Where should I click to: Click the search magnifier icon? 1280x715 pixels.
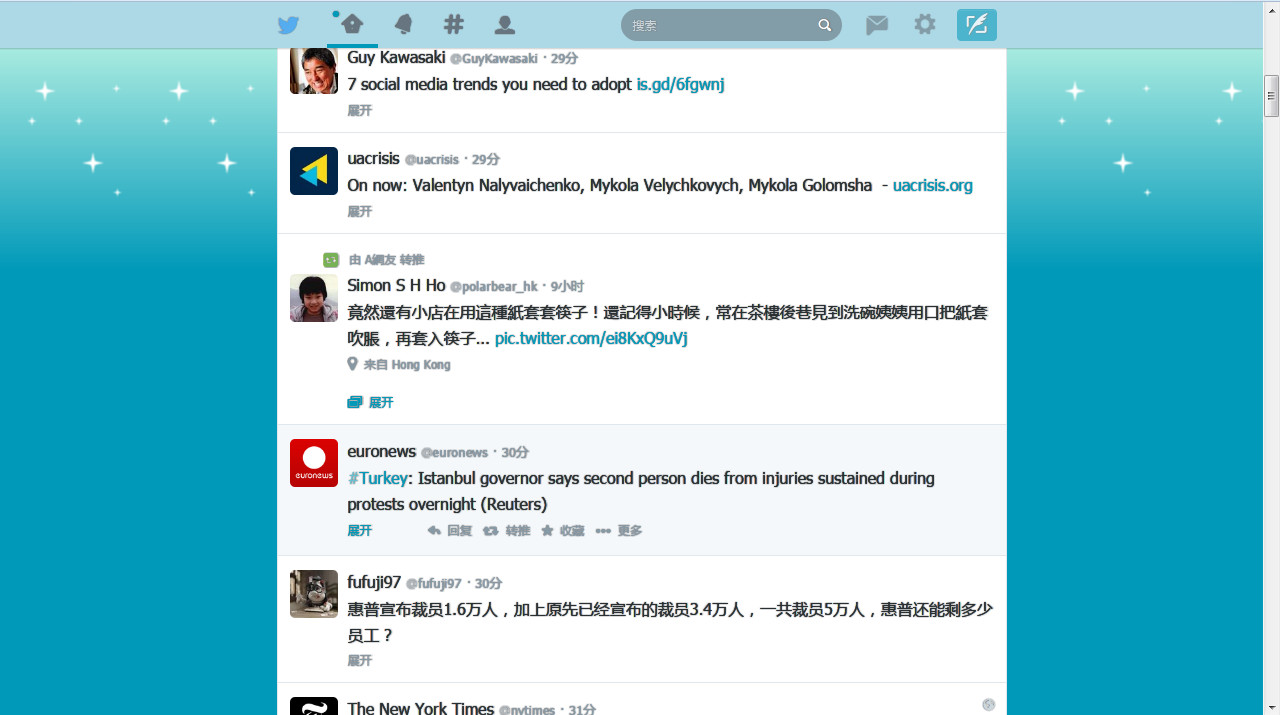[825, 25]
